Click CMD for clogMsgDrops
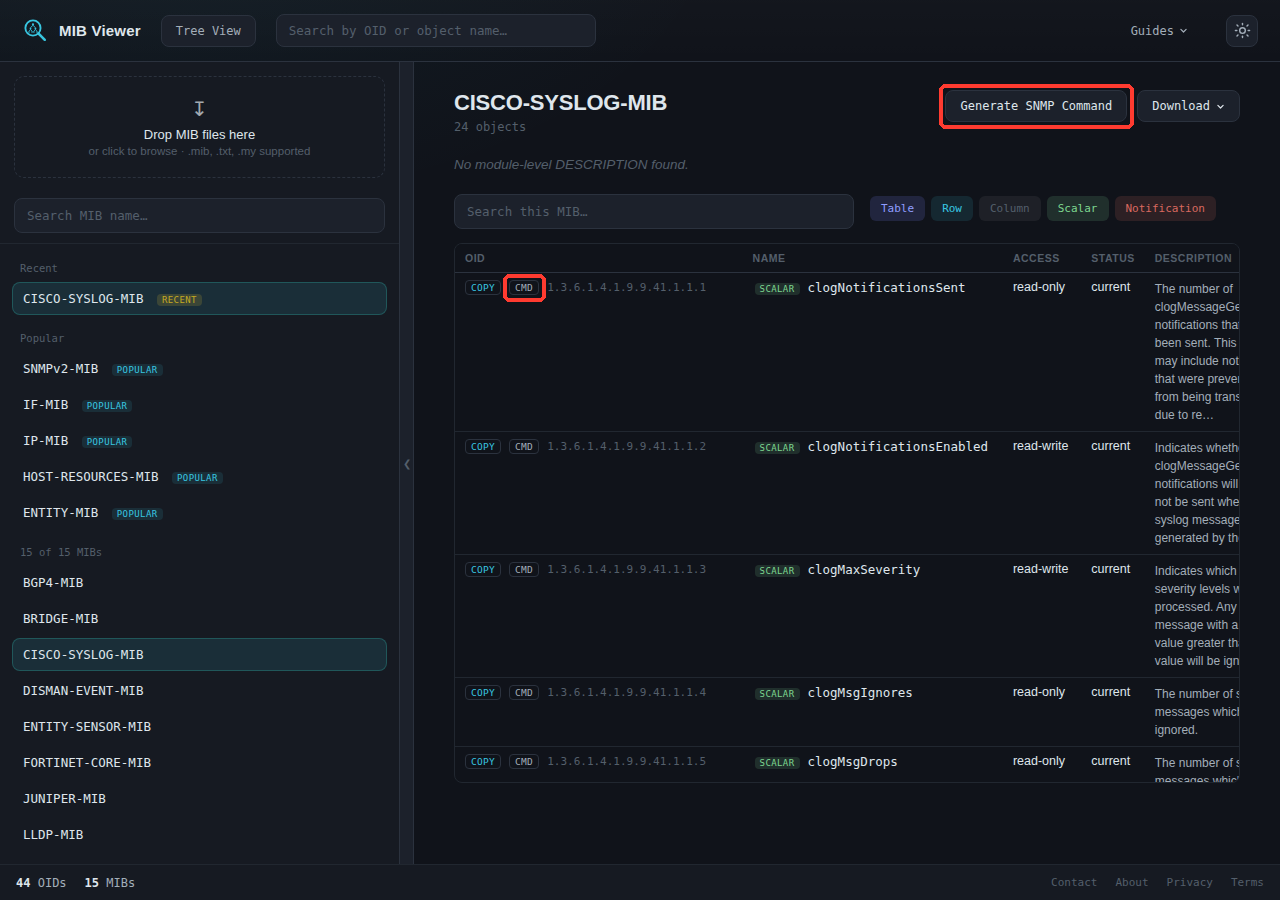1280x900 pixels. (x=524, y=762)
